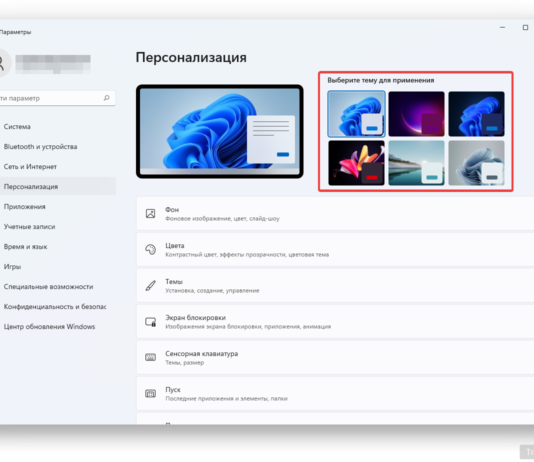Click the Темы brush icon
This screenshot has height=462, width=534.
point(151,286)
